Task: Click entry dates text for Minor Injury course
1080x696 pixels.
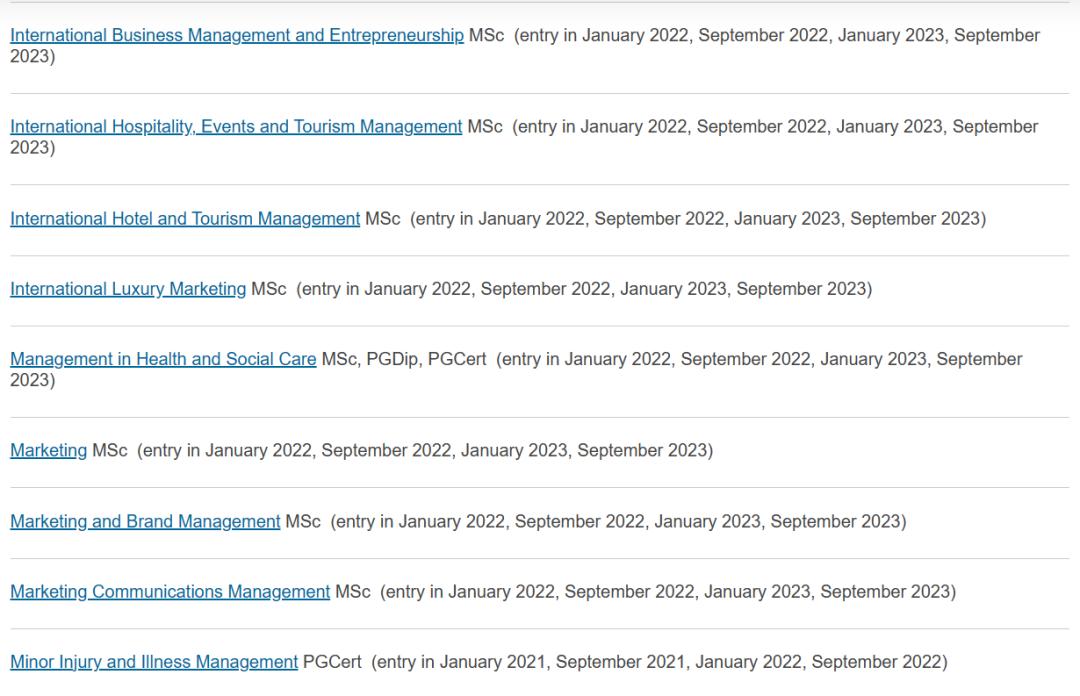Action: coord(659,662)
